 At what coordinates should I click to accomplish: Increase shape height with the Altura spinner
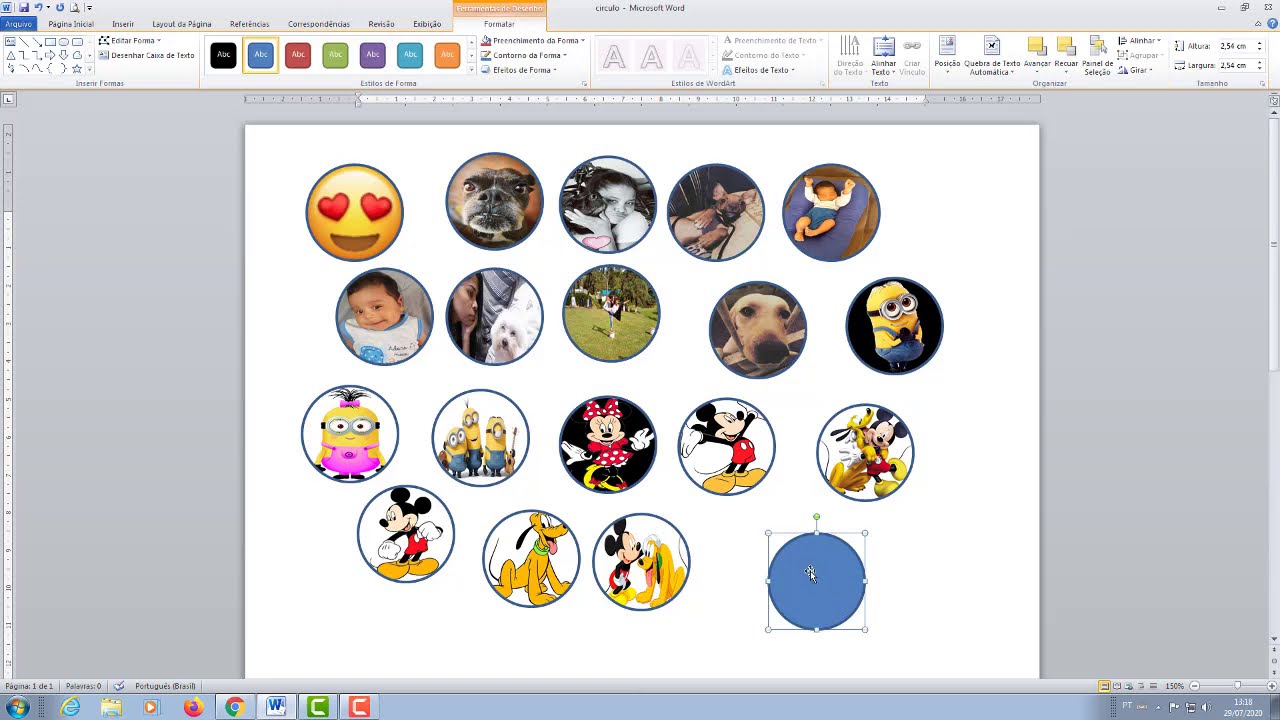pos(1260,43)
